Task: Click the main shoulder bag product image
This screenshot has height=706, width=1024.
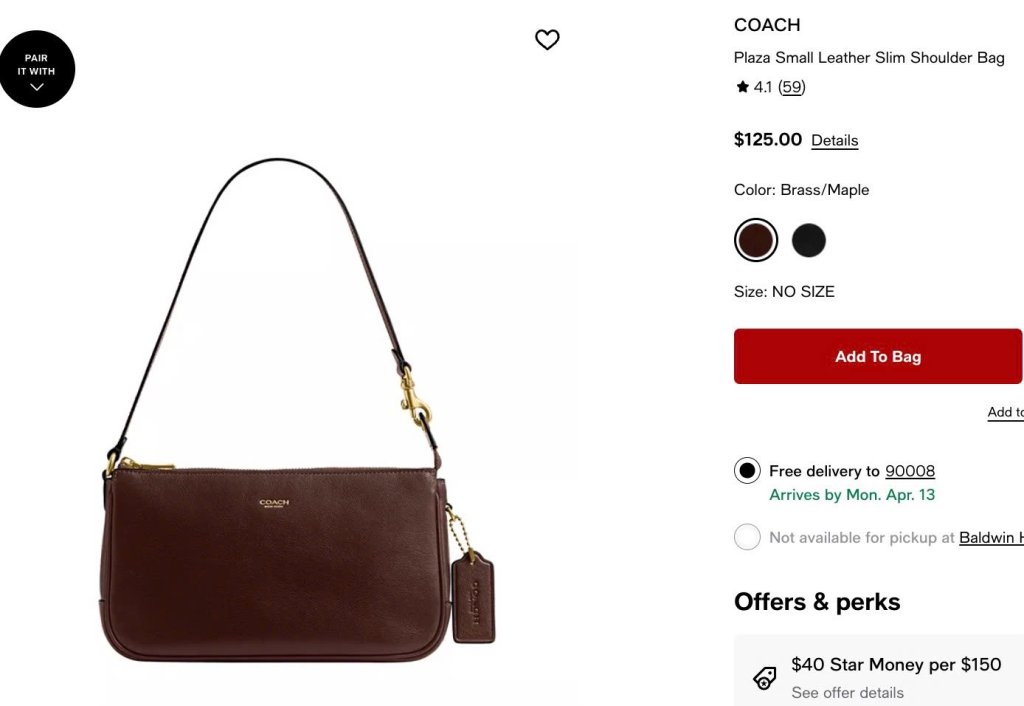Action: (298, 411)
